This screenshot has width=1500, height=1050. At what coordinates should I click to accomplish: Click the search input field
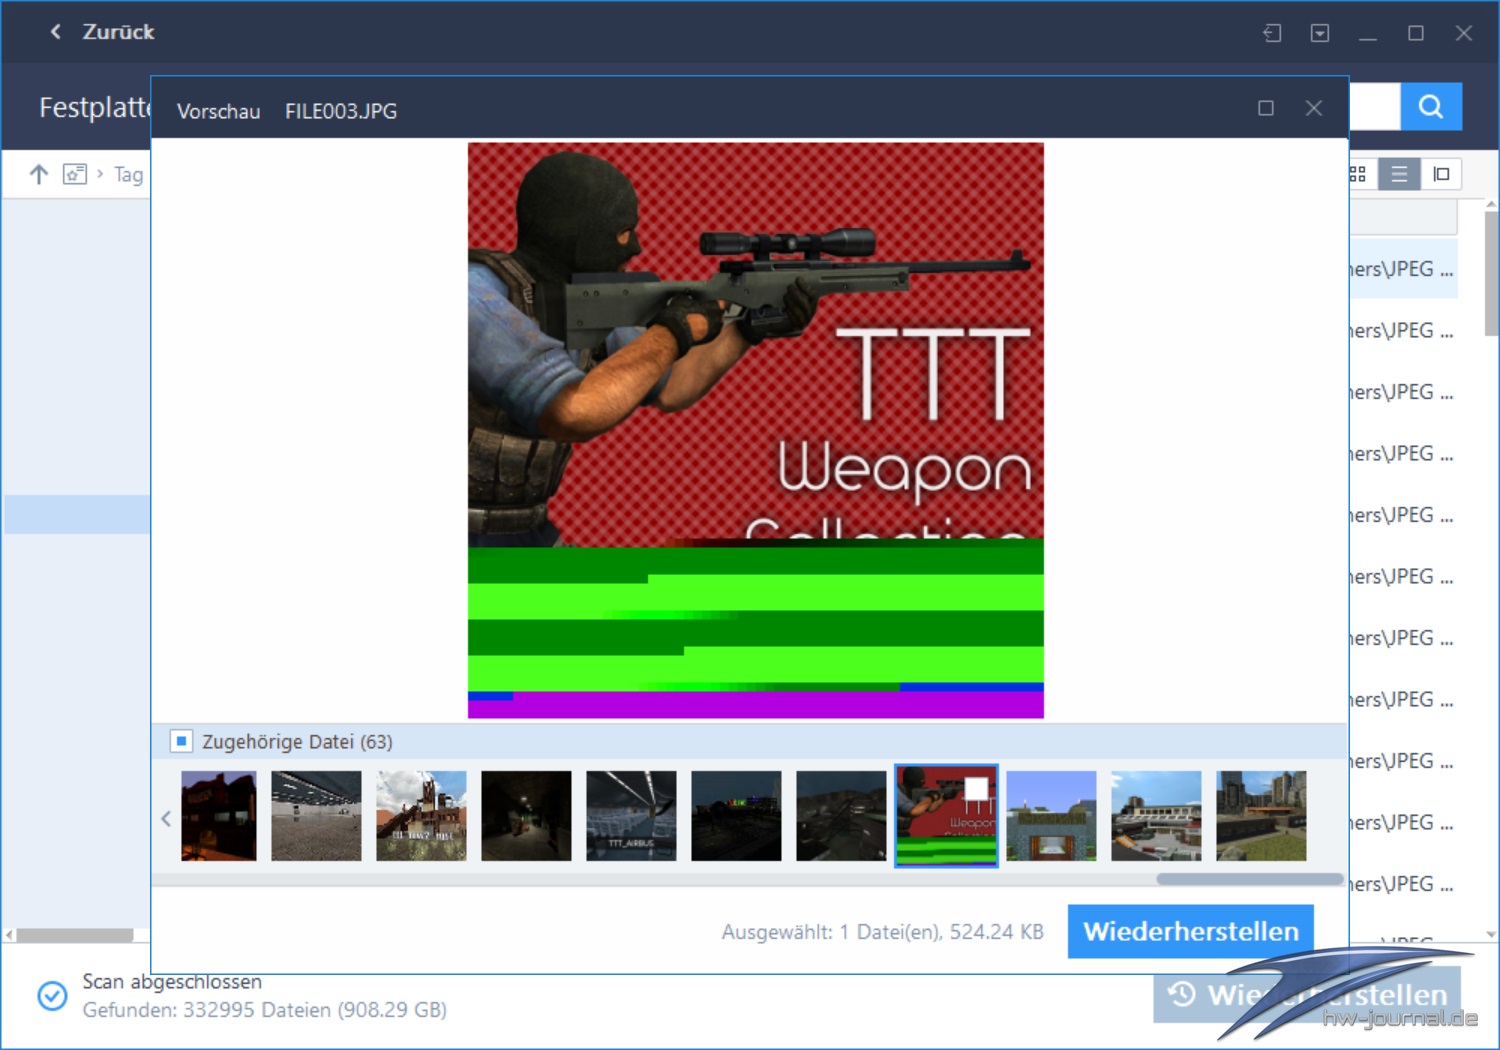tap(1374, 107)
